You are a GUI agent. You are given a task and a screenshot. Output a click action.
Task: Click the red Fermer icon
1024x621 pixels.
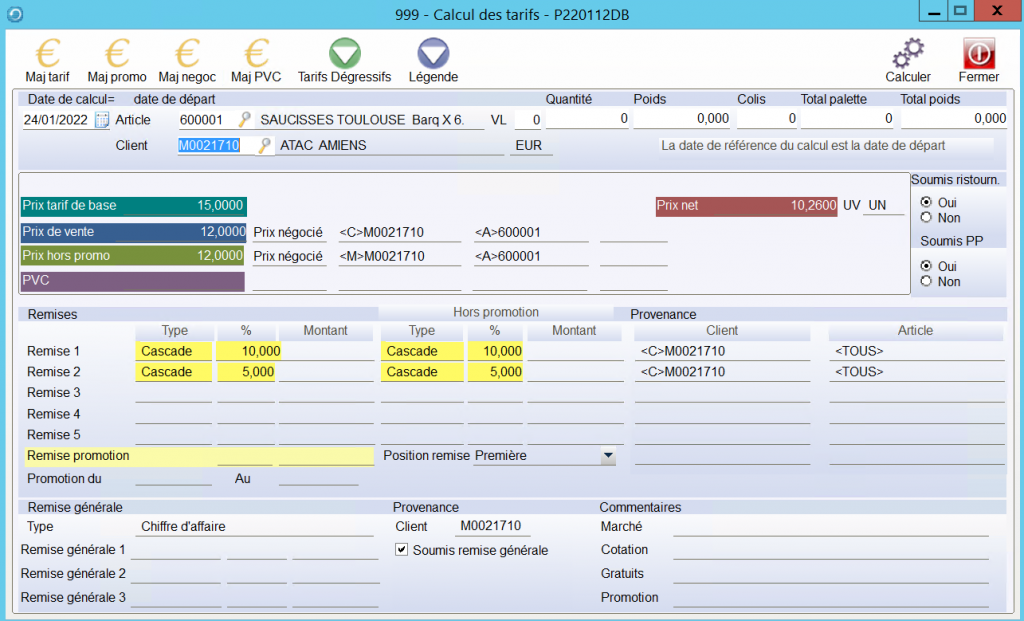pyautogui.click(x=978, y=54)
